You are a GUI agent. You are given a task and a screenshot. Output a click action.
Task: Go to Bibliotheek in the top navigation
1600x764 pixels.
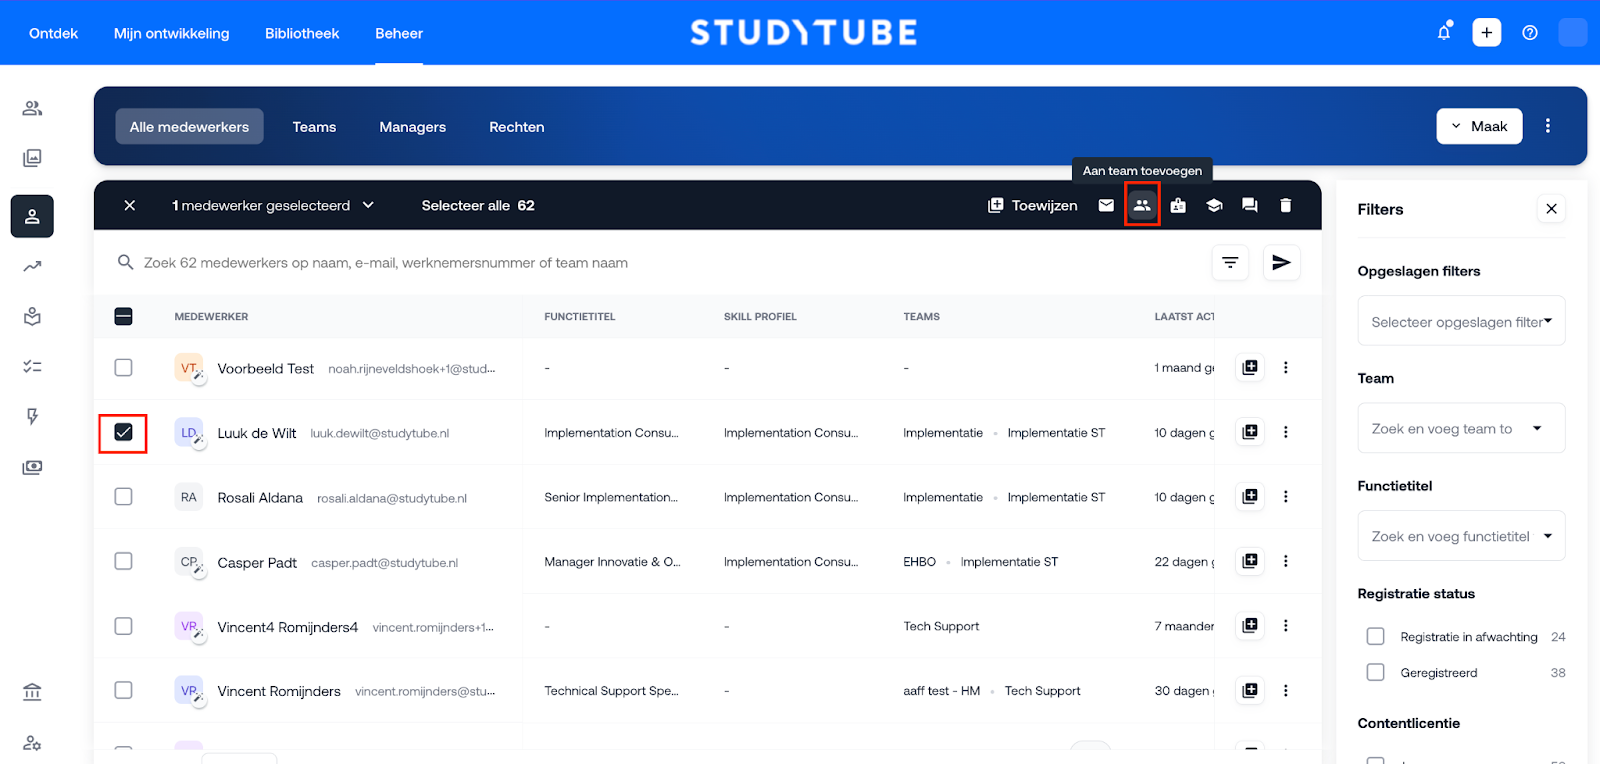302,33
